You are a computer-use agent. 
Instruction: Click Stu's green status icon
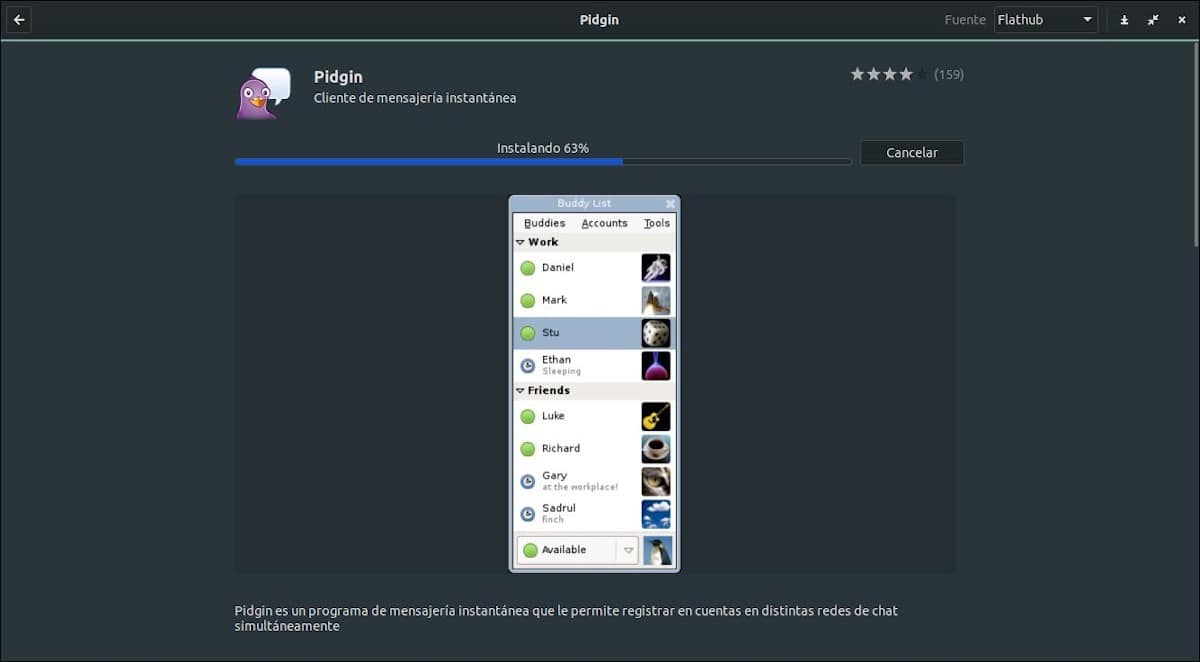(x=528, y=333)
